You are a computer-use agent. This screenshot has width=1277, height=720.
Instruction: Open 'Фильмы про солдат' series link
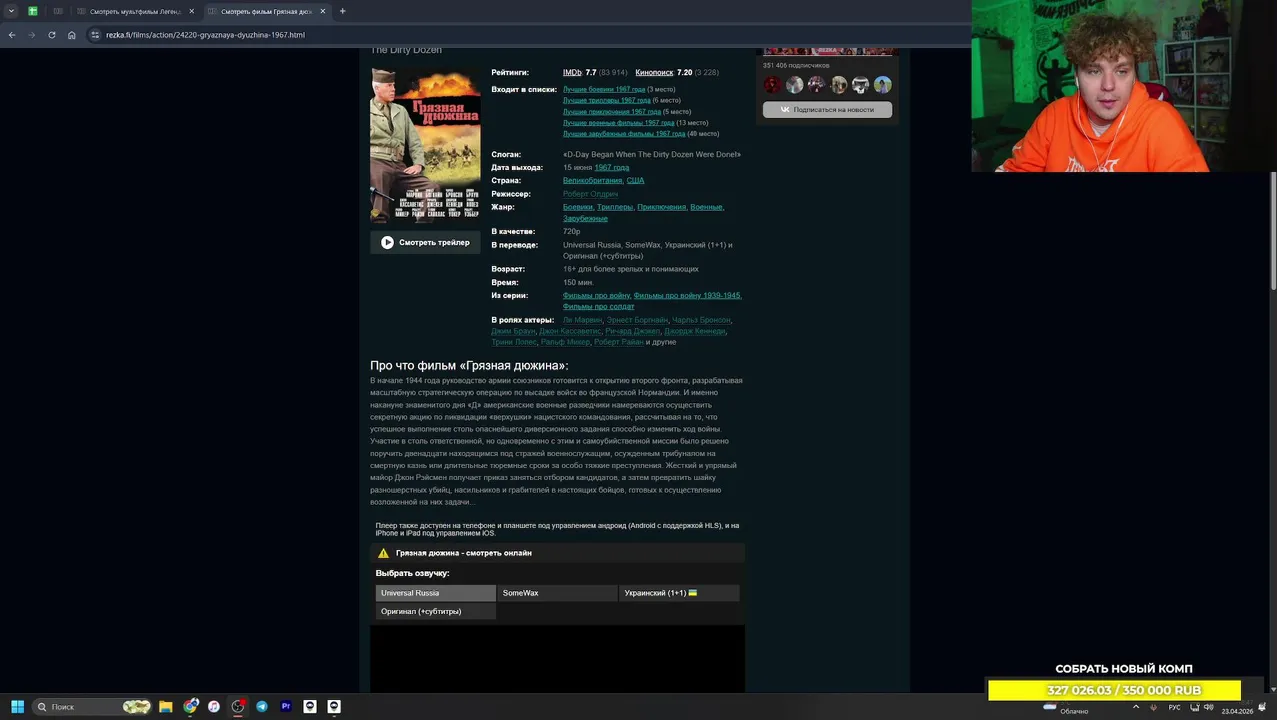(598, 307)
